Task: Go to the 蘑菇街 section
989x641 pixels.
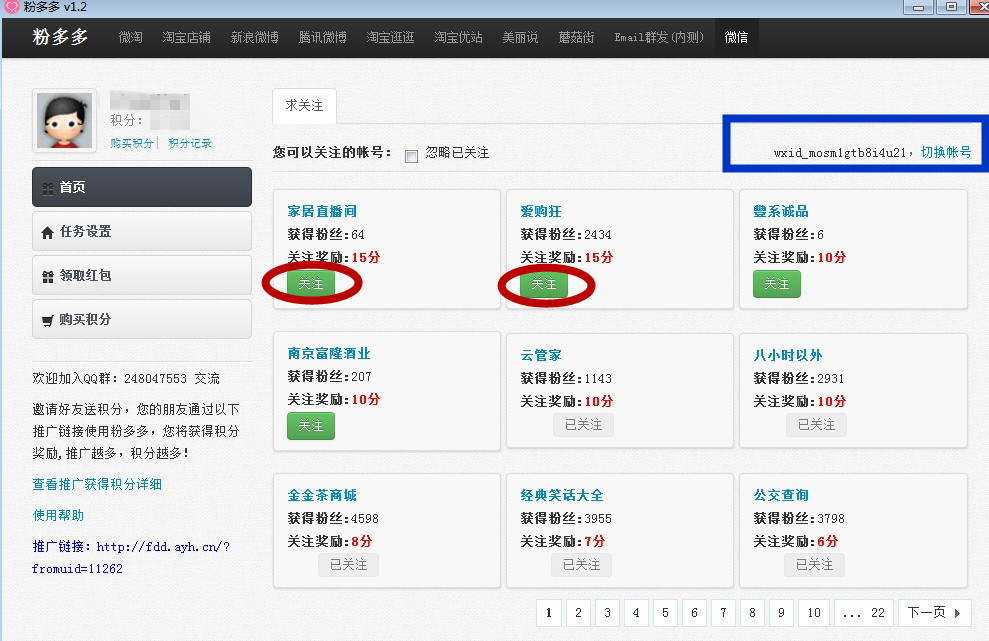Action: 576,38
